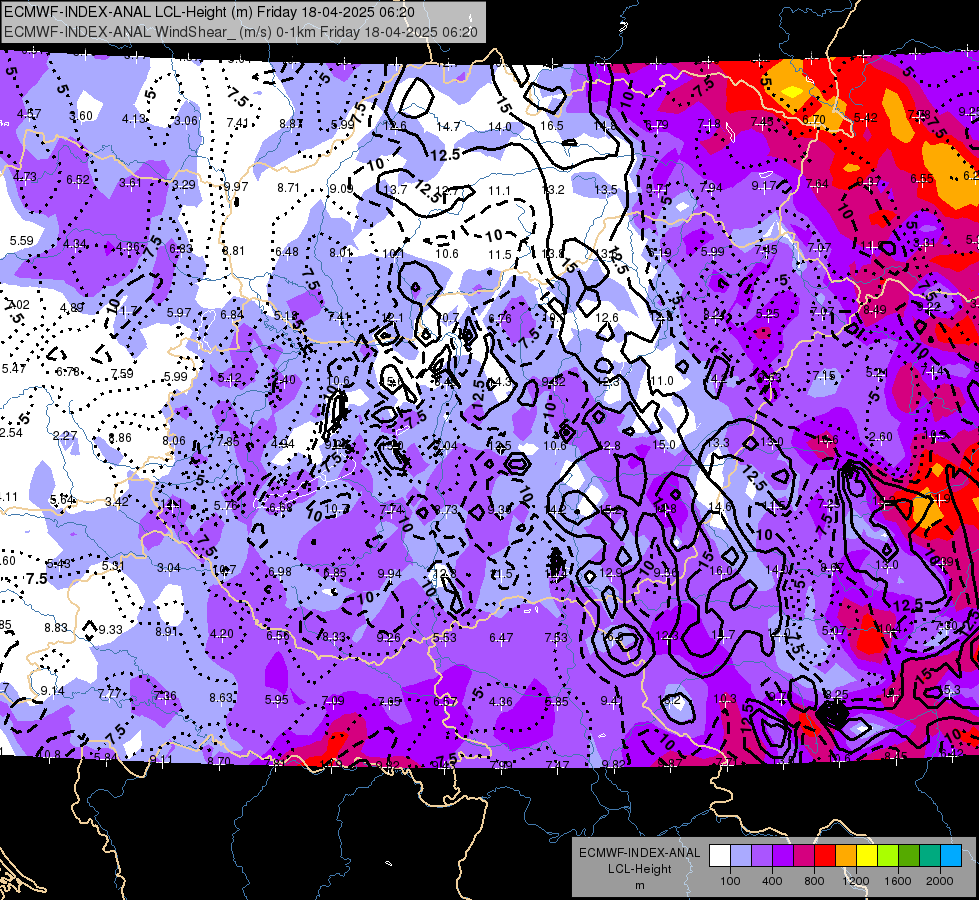Click the wind shear value 3.29
The height and width of the screenshot is (900, 979).
[184, 184]
